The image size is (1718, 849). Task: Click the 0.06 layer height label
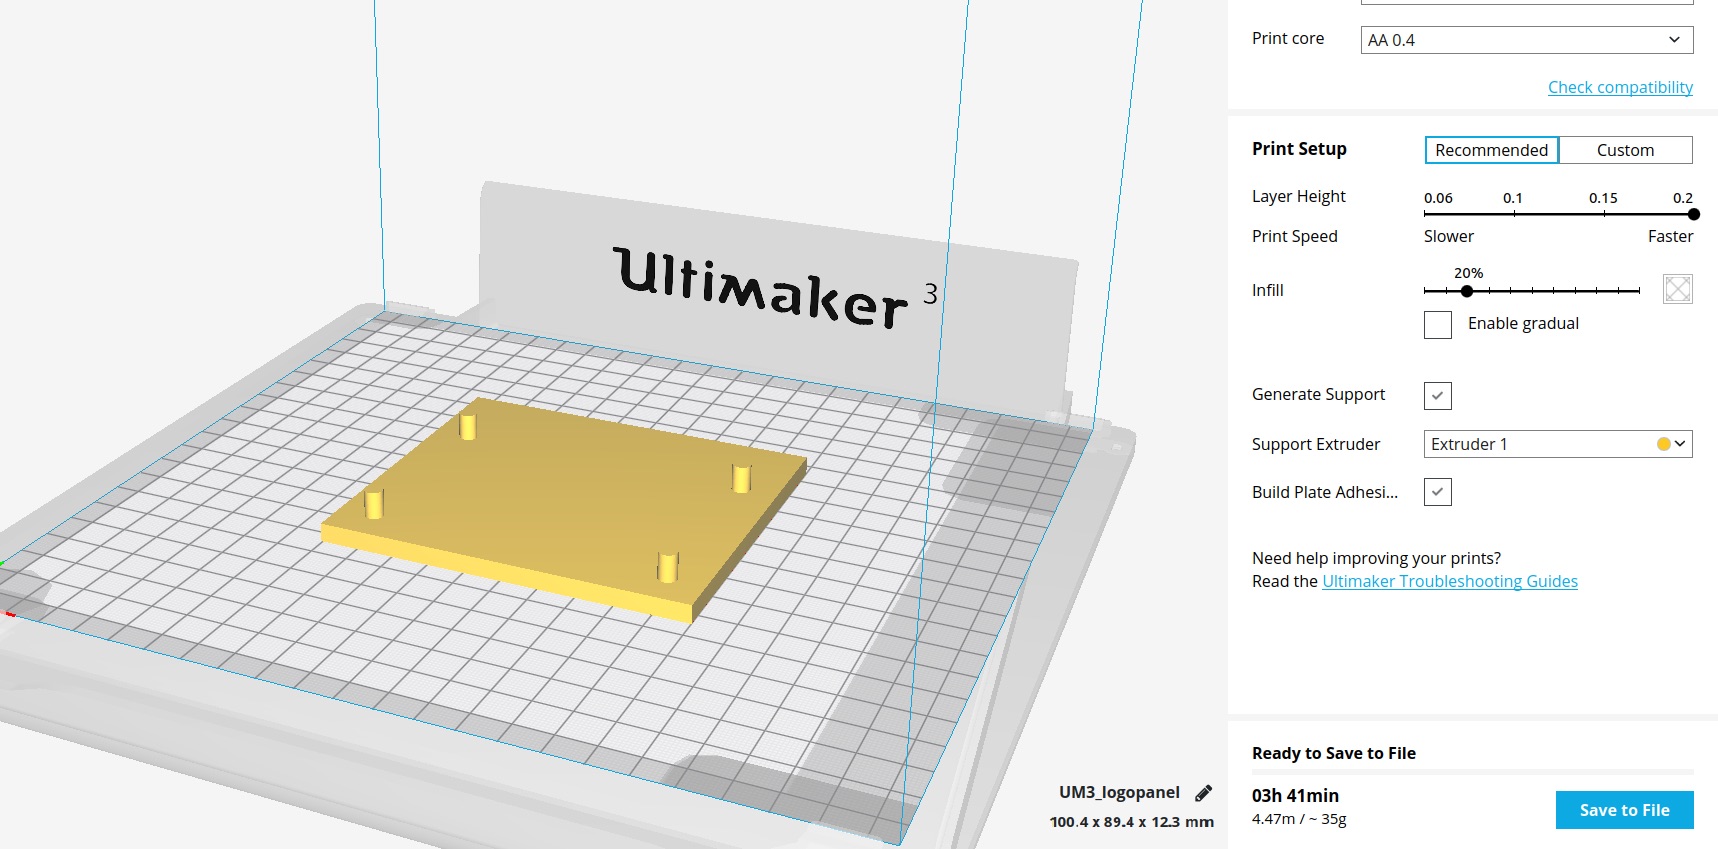pyautogui.click(x=1438, y=198)
